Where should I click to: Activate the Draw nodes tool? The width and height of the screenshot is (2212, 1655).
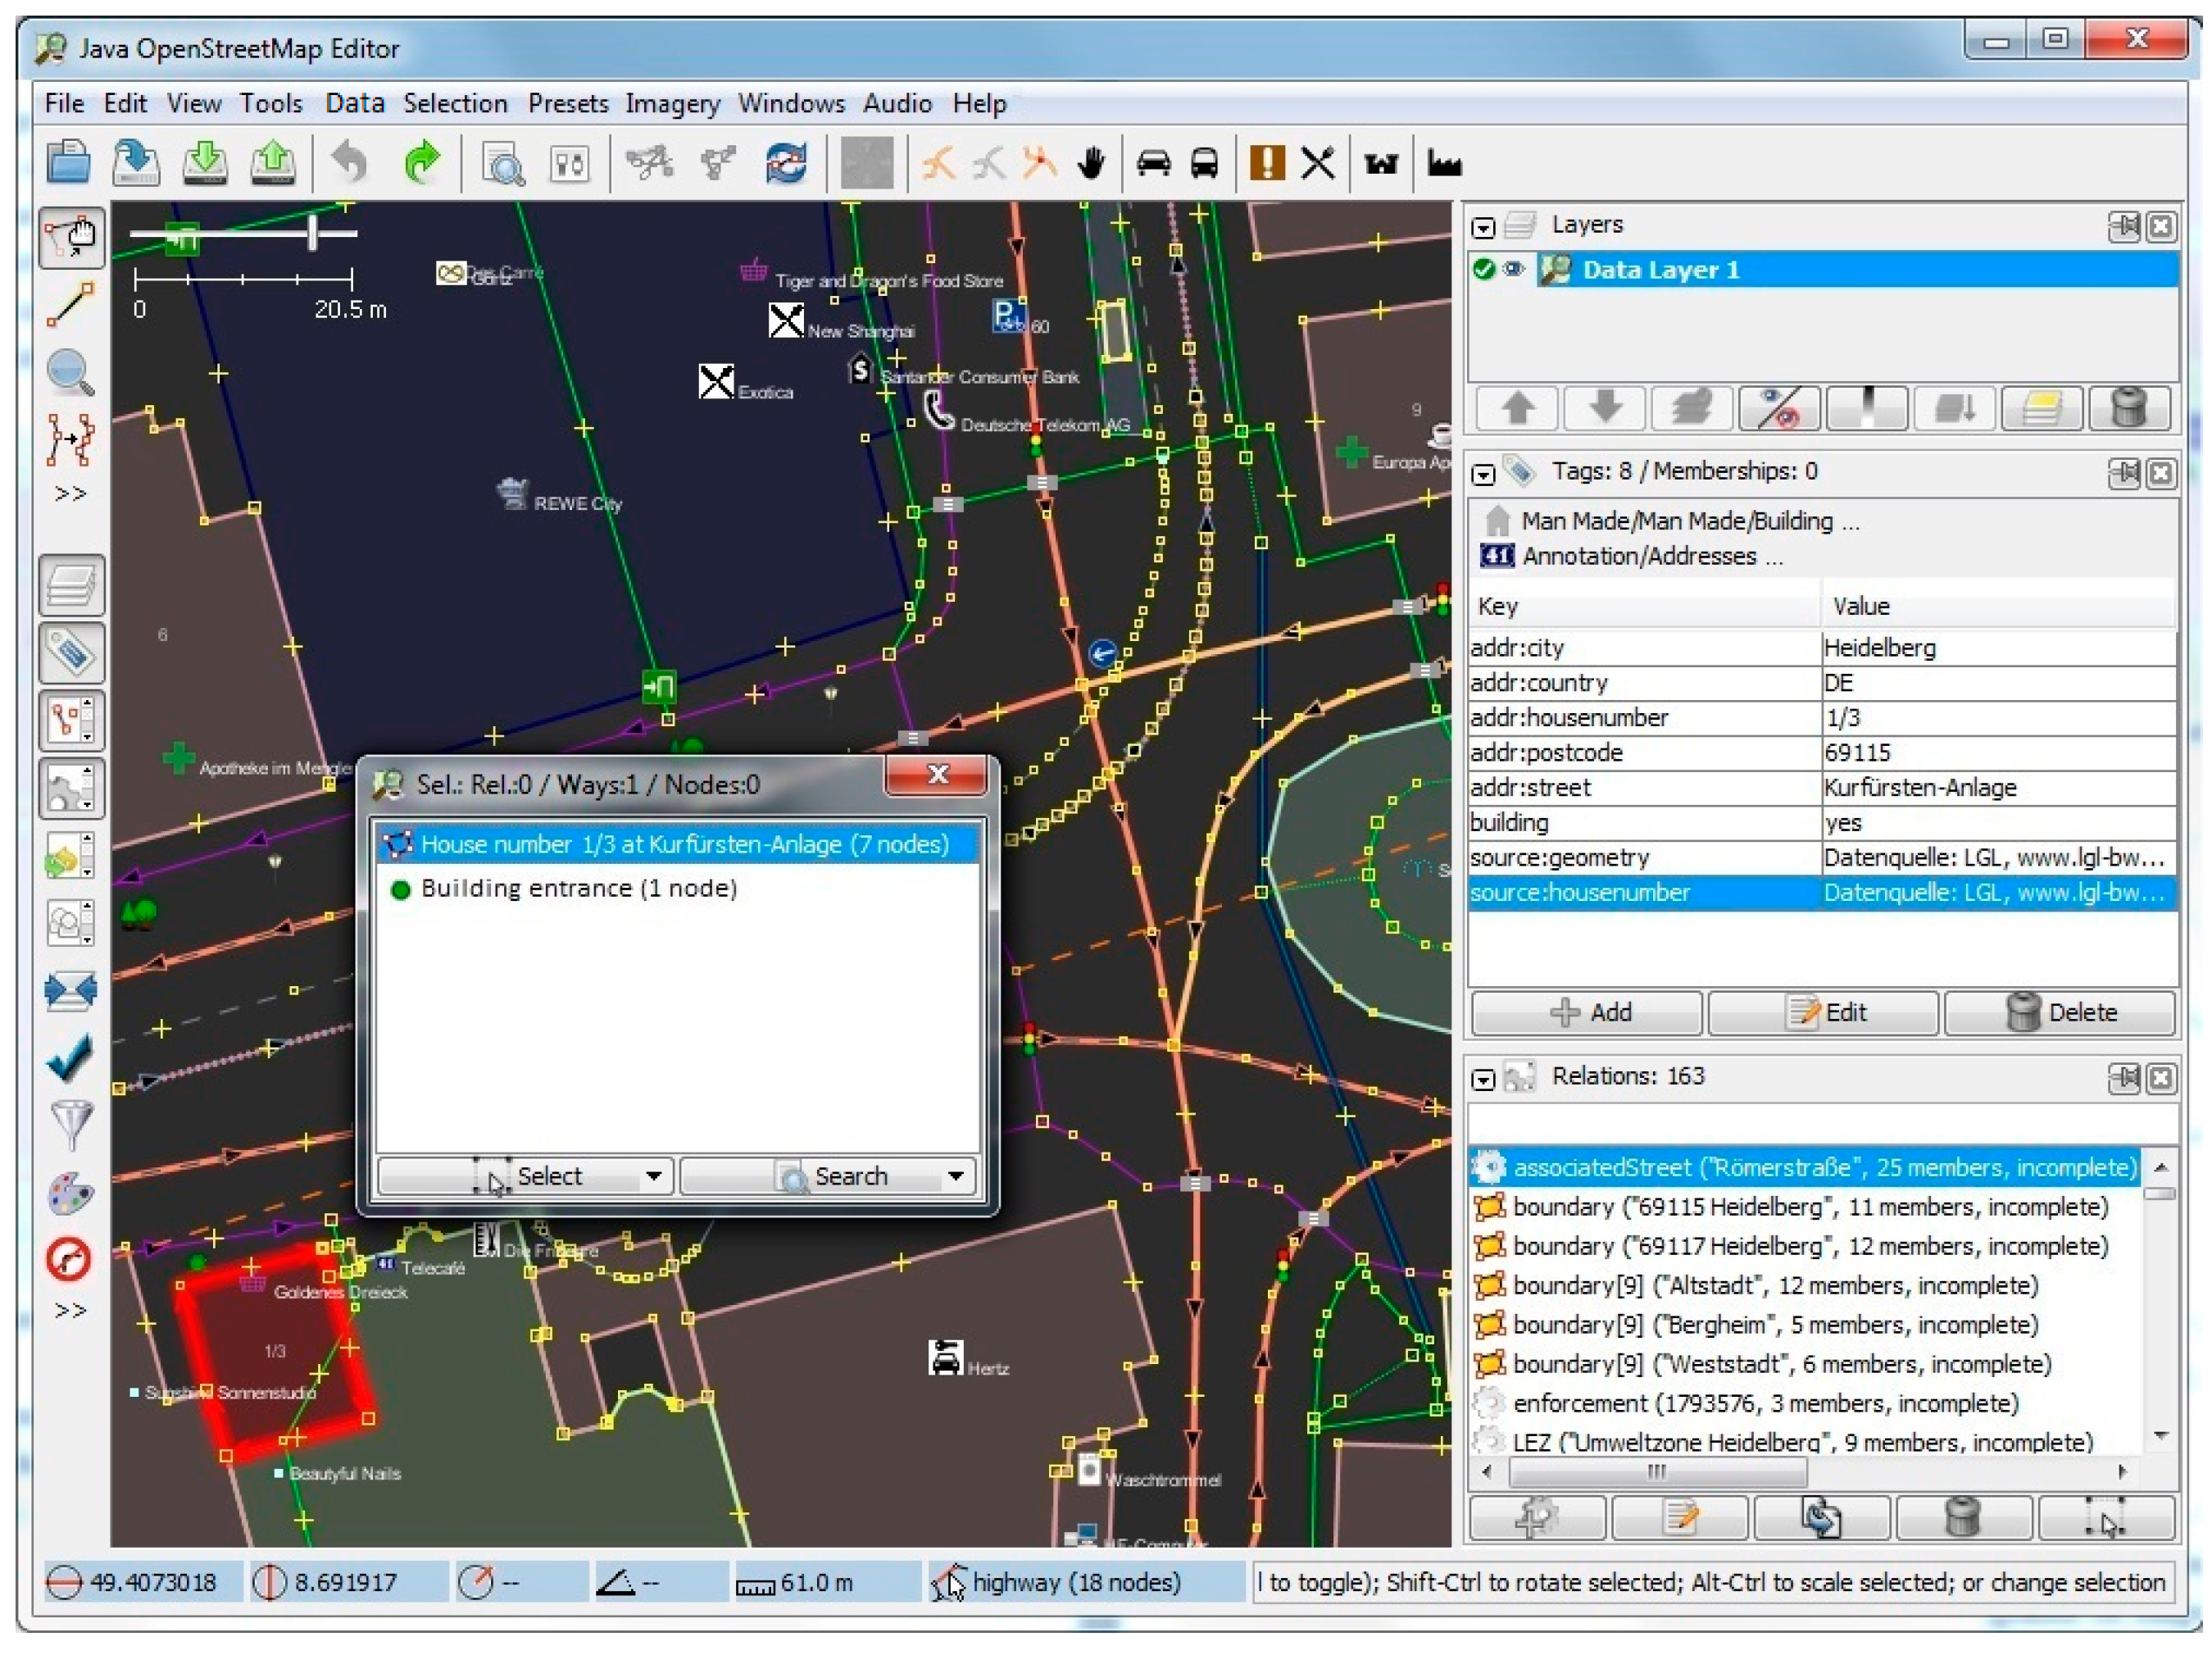pyautogui.click(x=71, y=304)
